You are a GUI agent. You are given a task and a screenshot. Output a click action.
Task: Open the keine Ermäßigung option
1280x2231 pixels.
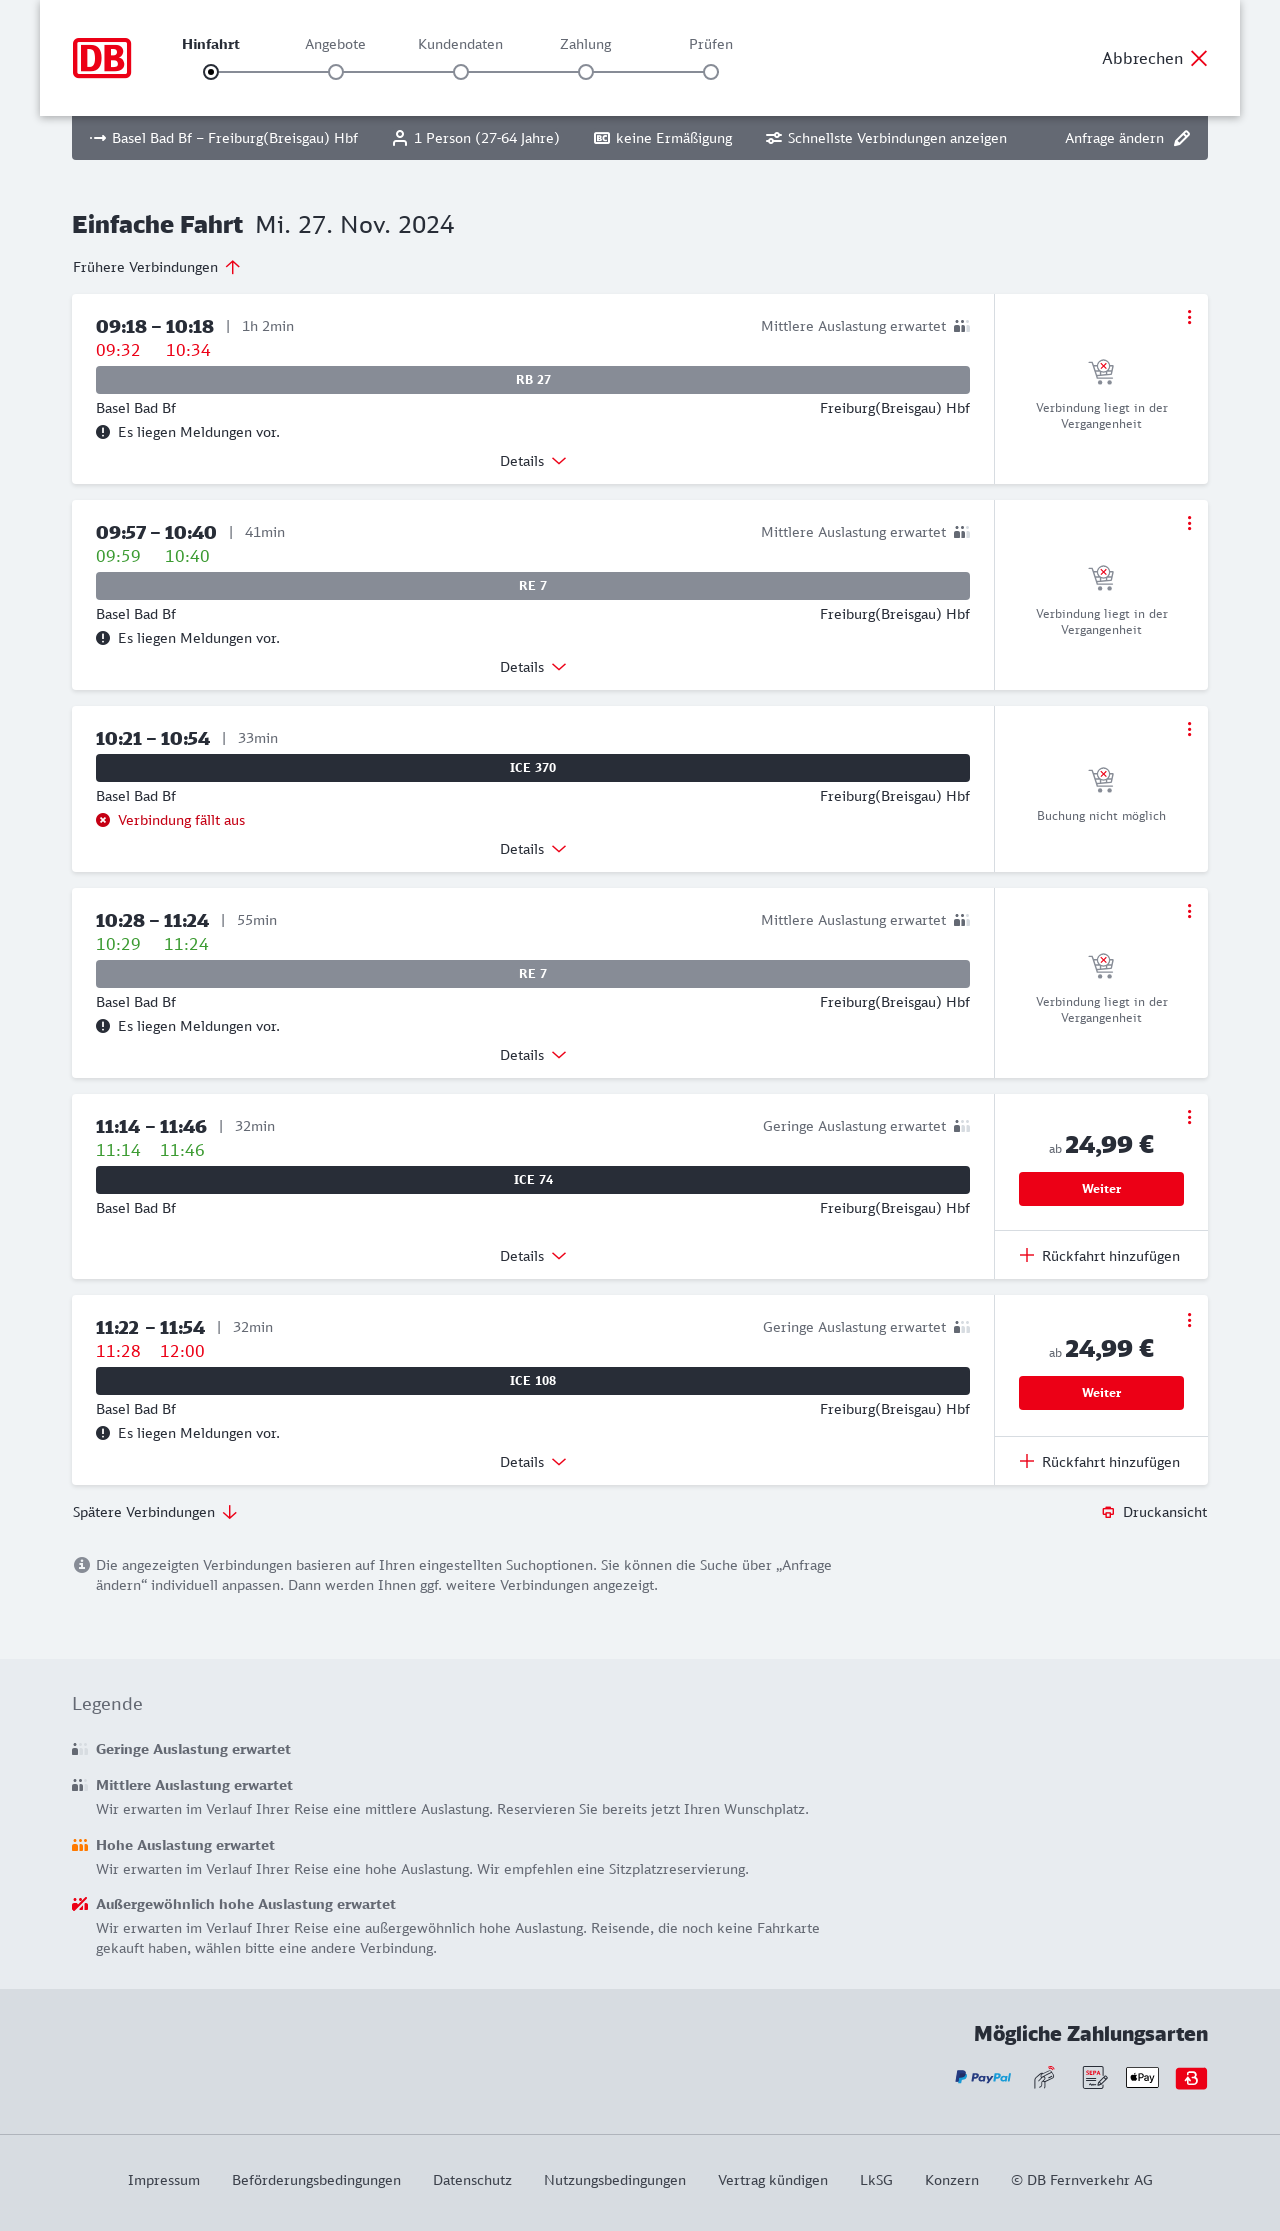click(x=663, y=138)
